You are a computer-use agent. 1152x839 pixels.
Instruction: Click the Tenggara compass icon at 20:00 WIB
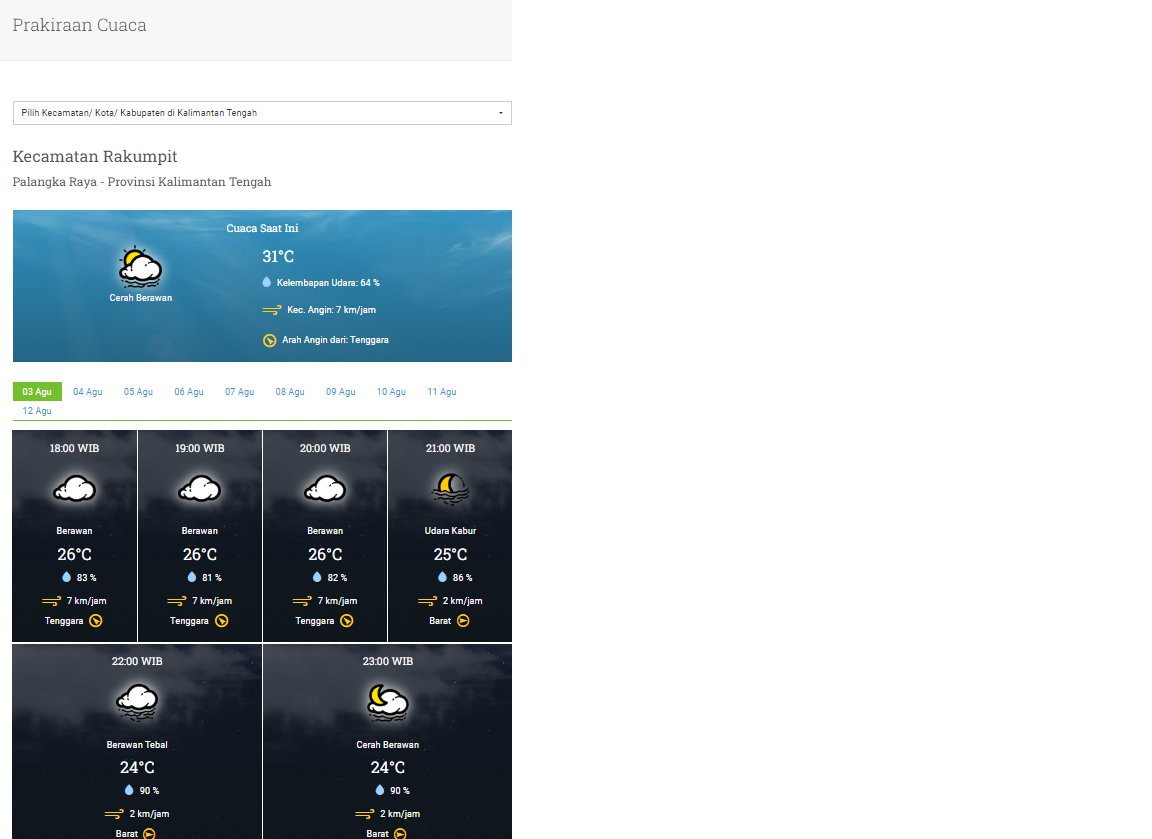point(347,621)
